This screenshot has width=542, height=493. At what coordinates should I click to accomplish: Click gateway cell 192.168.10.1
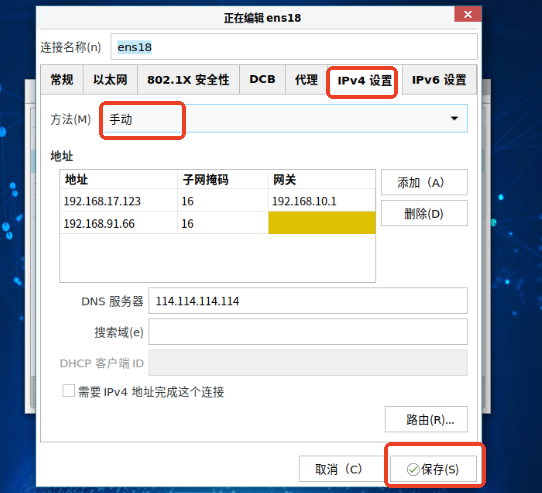[322, 201]
